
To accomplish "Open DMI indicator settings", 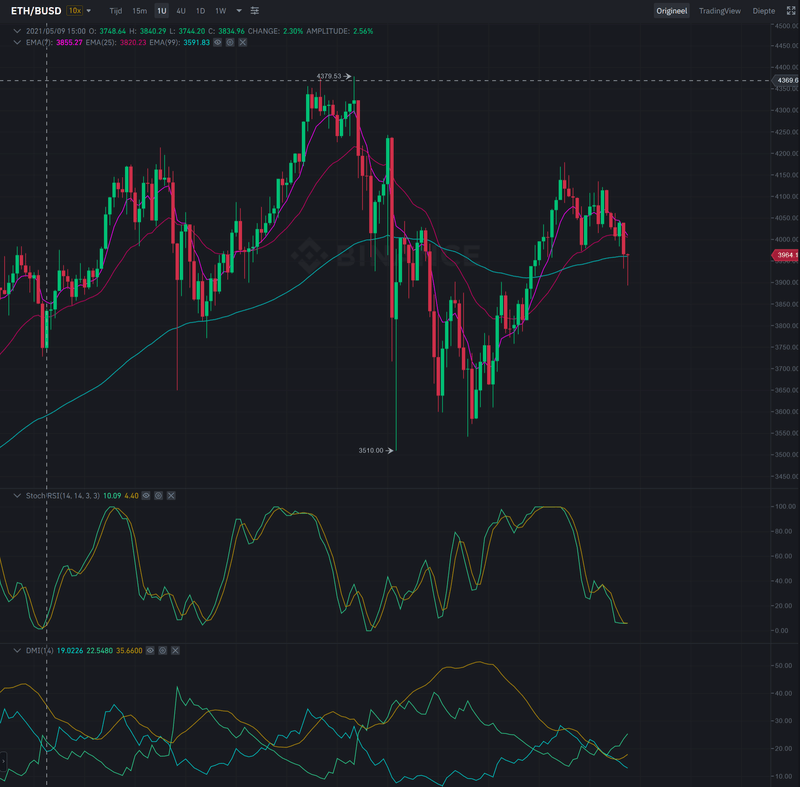I will 161,650.
